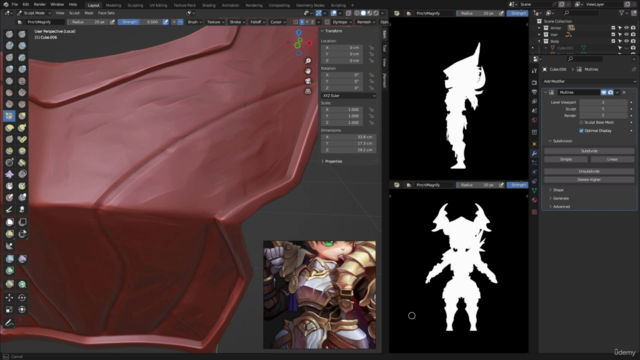This screenshot has height=360, width=640.
Task: Open the Modifiers wrench tab
Action: tap(534, 153)
